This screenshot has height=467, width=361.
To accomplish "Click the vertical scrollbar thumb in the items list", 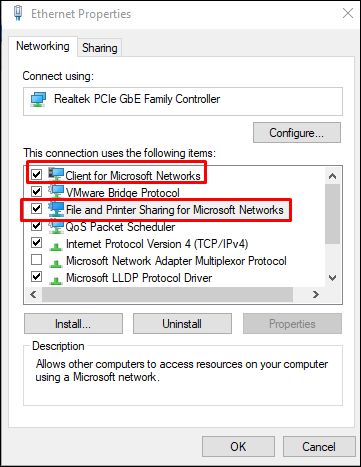I will tap(332, 213).
